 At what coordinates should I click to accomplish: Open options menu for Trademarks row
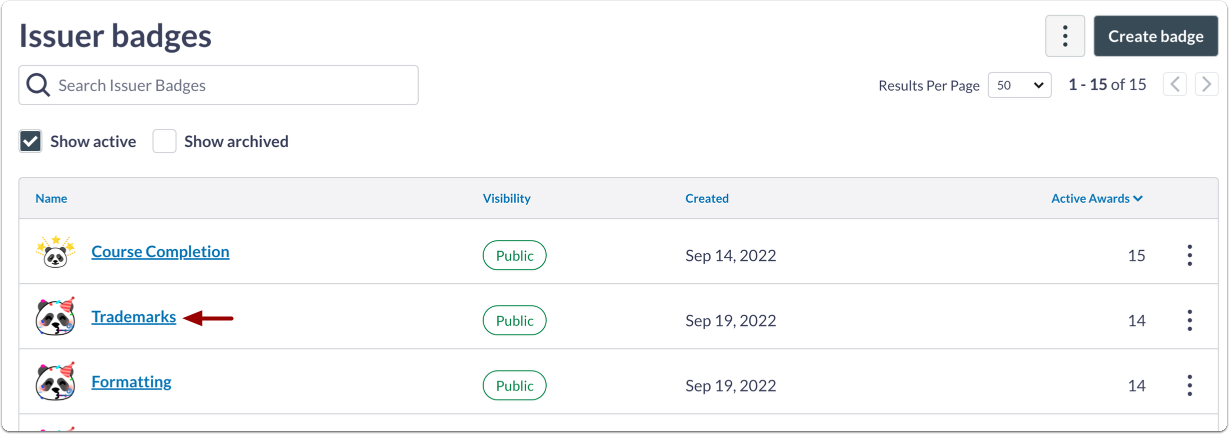point(1189,320)
